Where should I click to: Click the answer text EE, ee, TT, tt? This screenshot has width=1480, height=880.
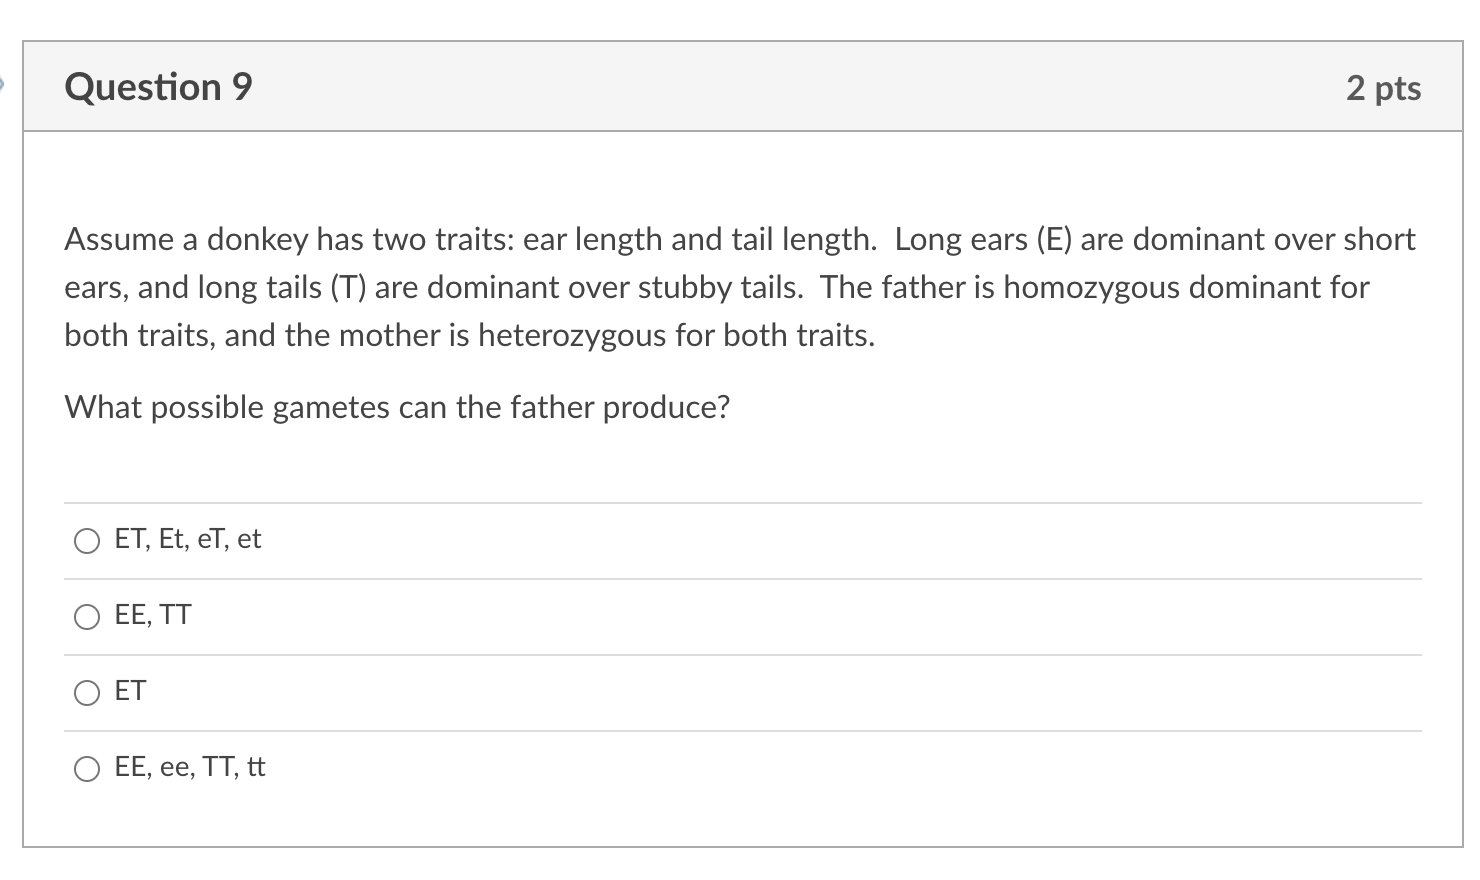click(x=189, y=768)
